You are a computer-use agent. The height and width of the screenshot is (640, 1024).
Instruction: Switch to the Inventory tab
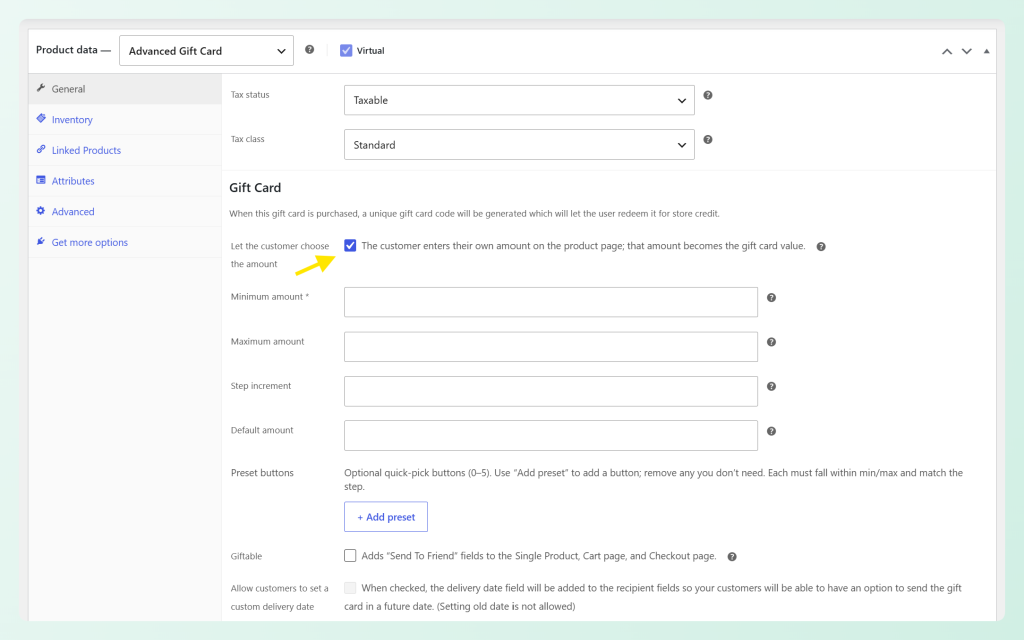125,120
